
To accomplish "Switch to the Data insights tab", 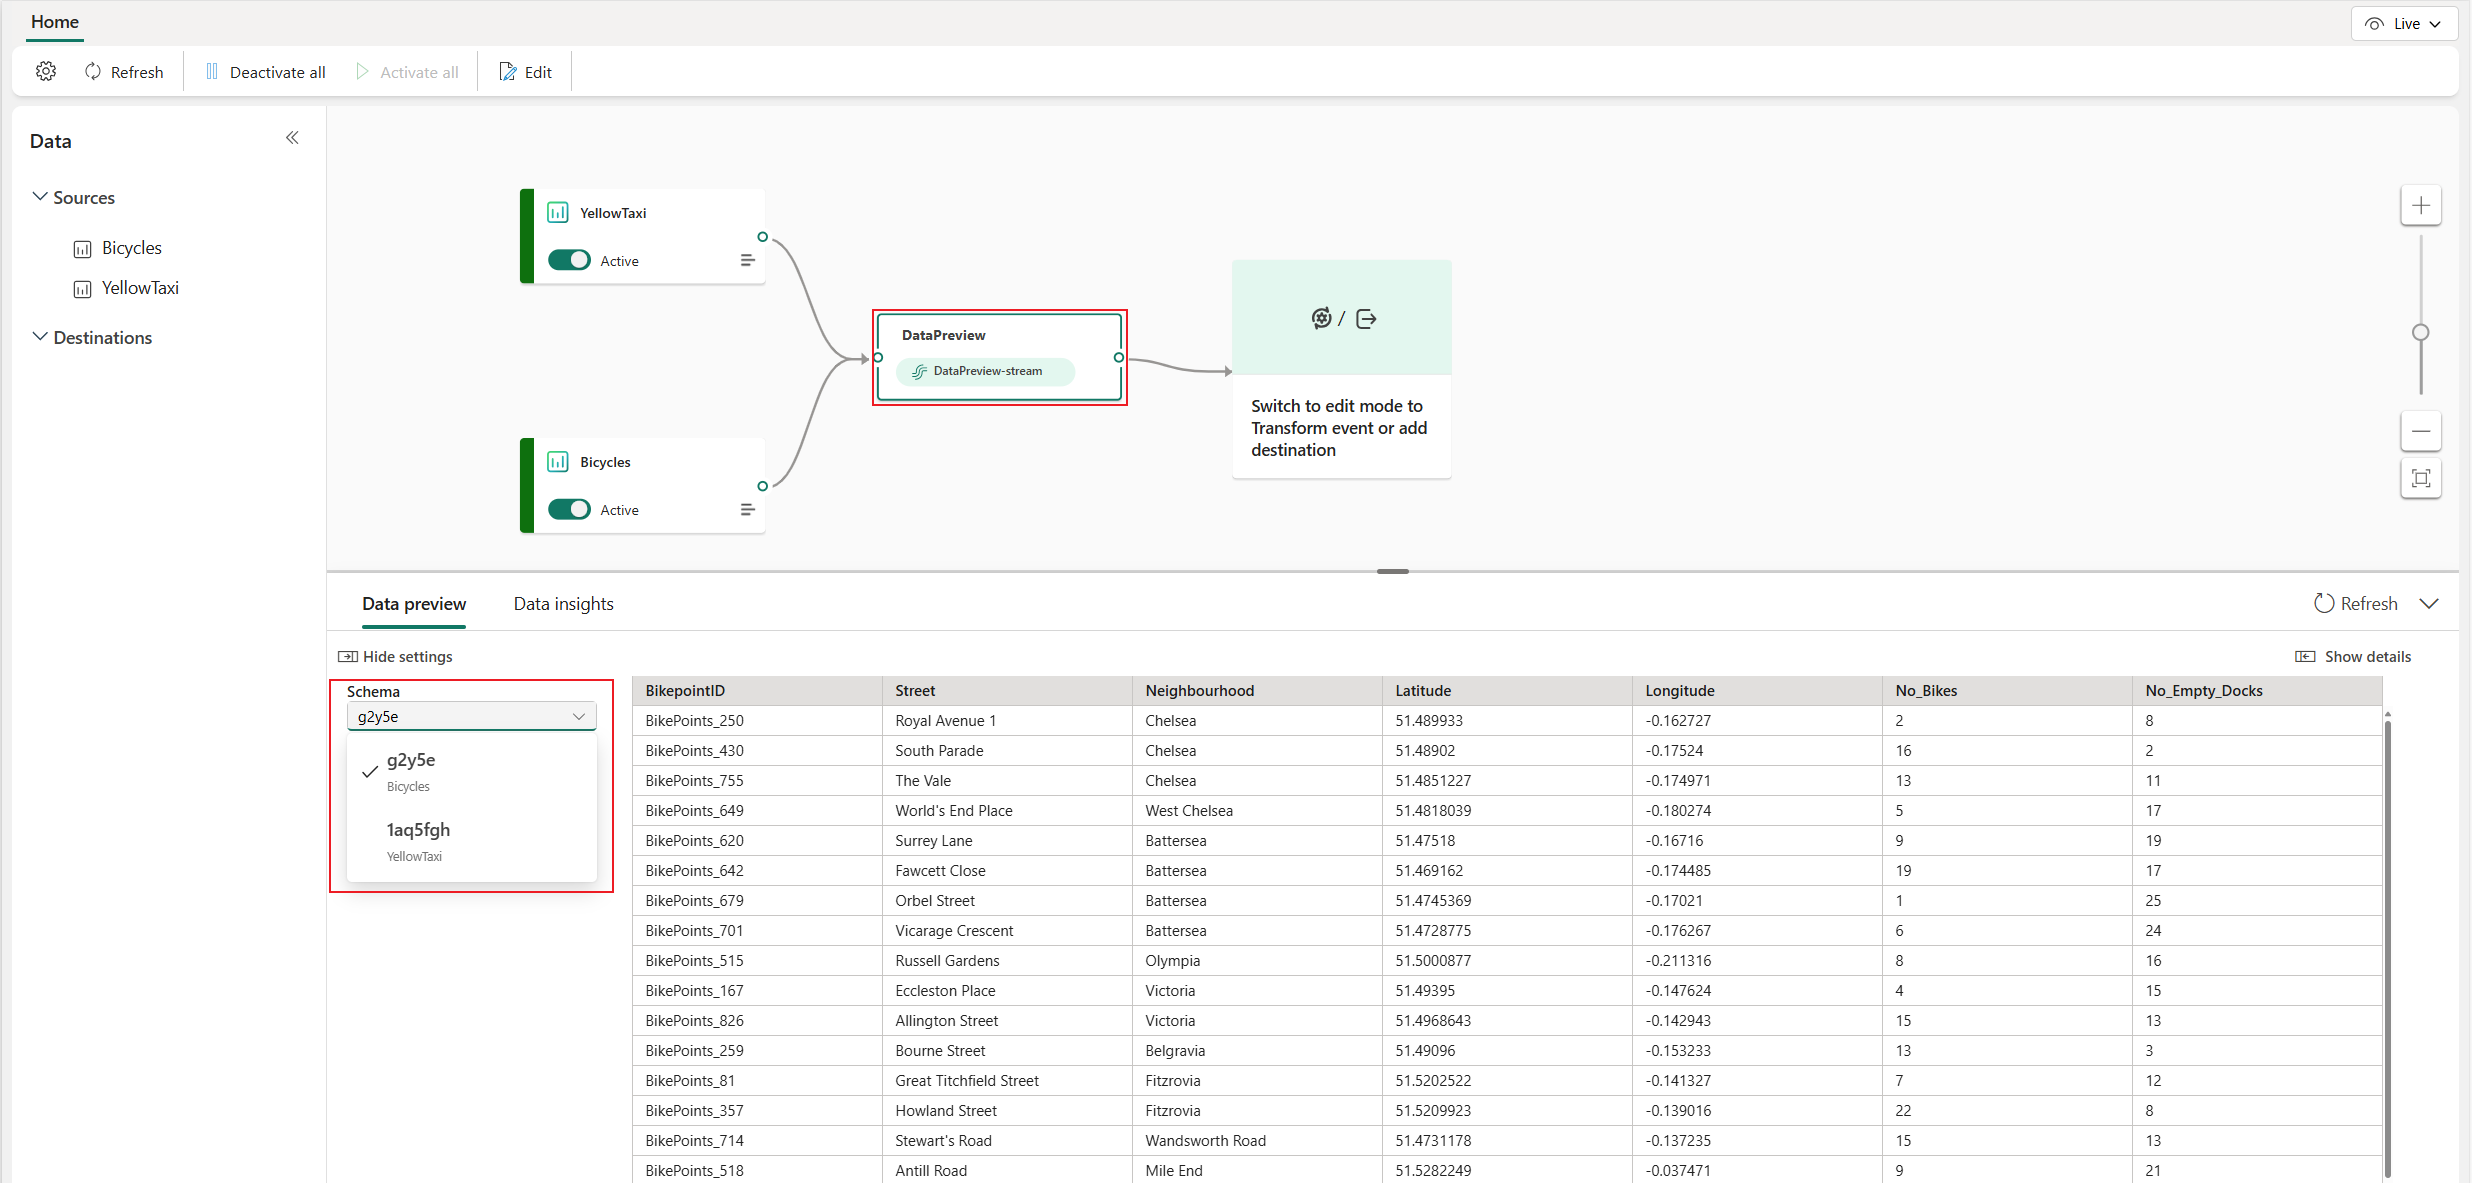I will tap(564, 604).
